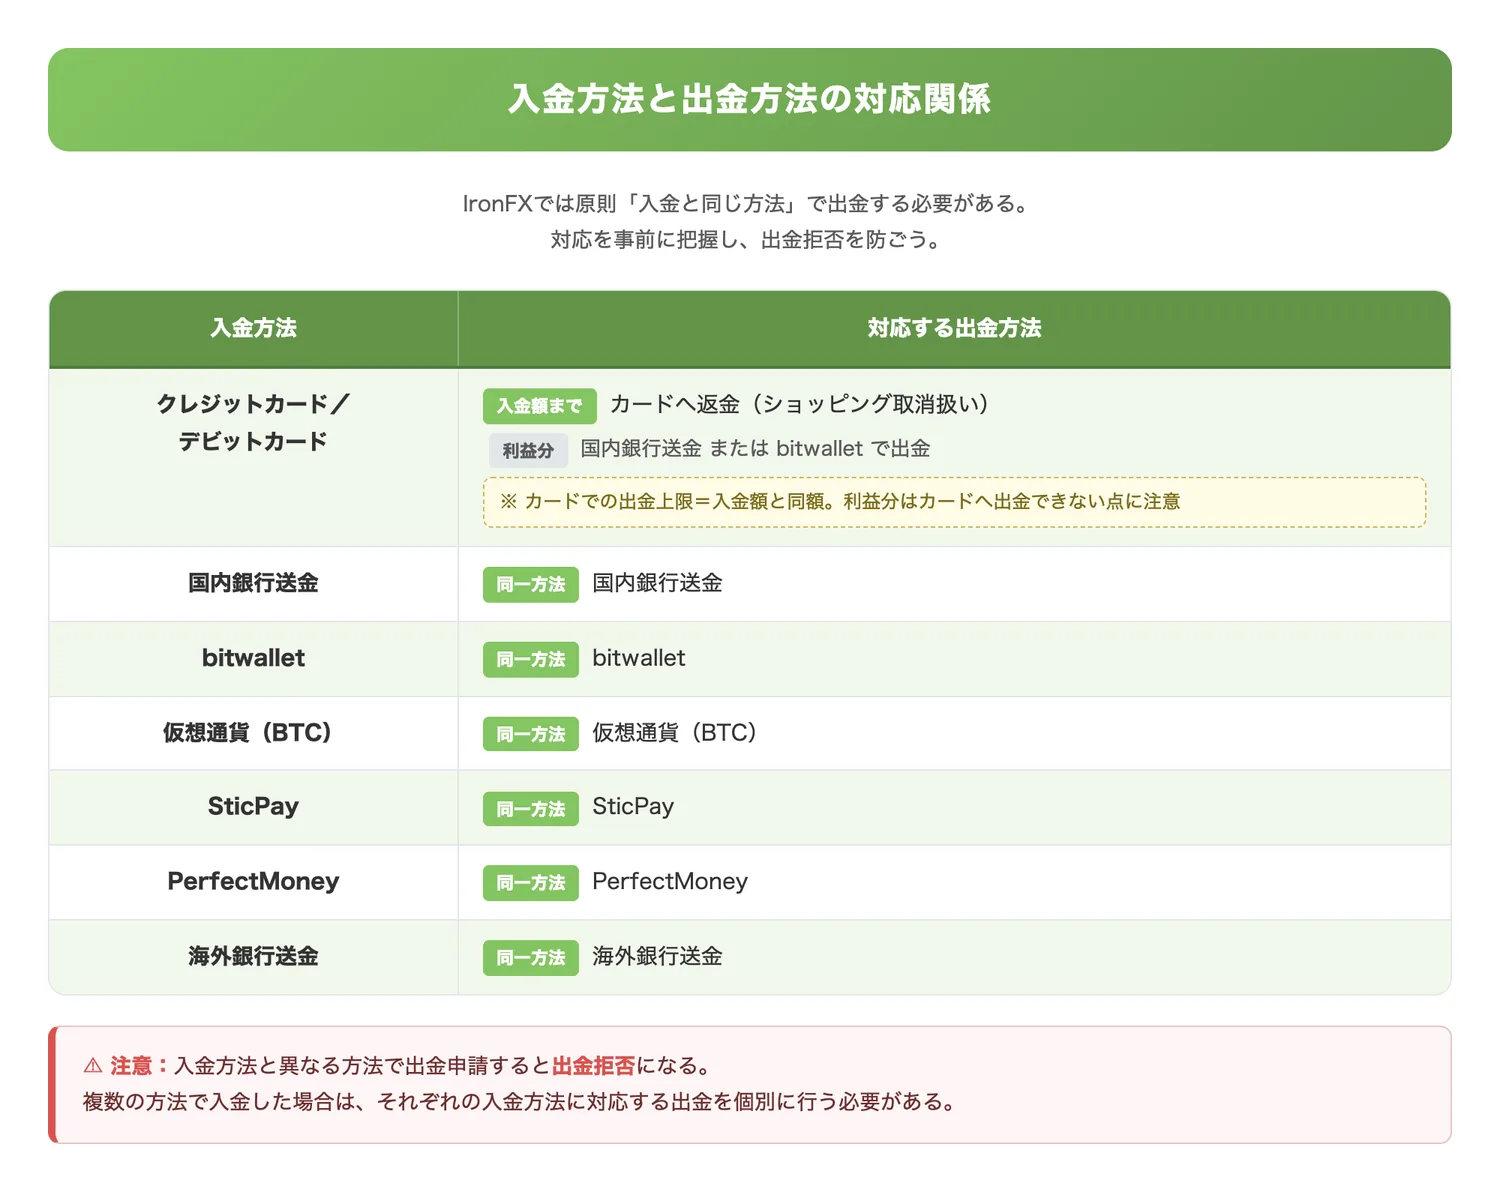Image resolution: width=1500 pixels, height=1192 pixels.
Task: Click the 入金方法と出金方法の対応関係 title banner
Action: coord(750,100)
